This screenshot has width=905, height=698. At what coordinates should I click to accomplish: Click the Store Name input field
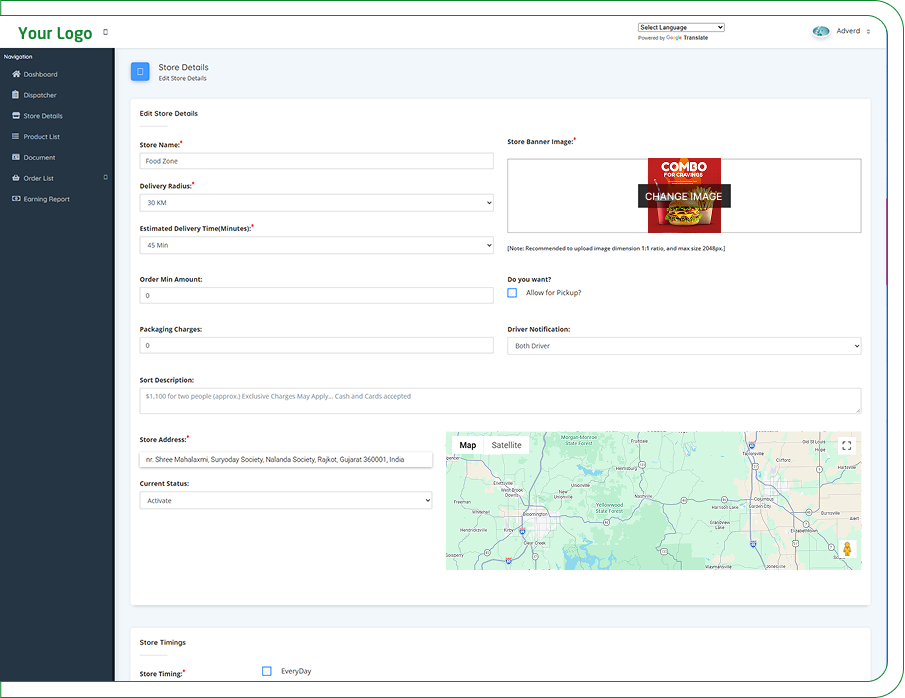pyautogui.click(x=316, y=161)
